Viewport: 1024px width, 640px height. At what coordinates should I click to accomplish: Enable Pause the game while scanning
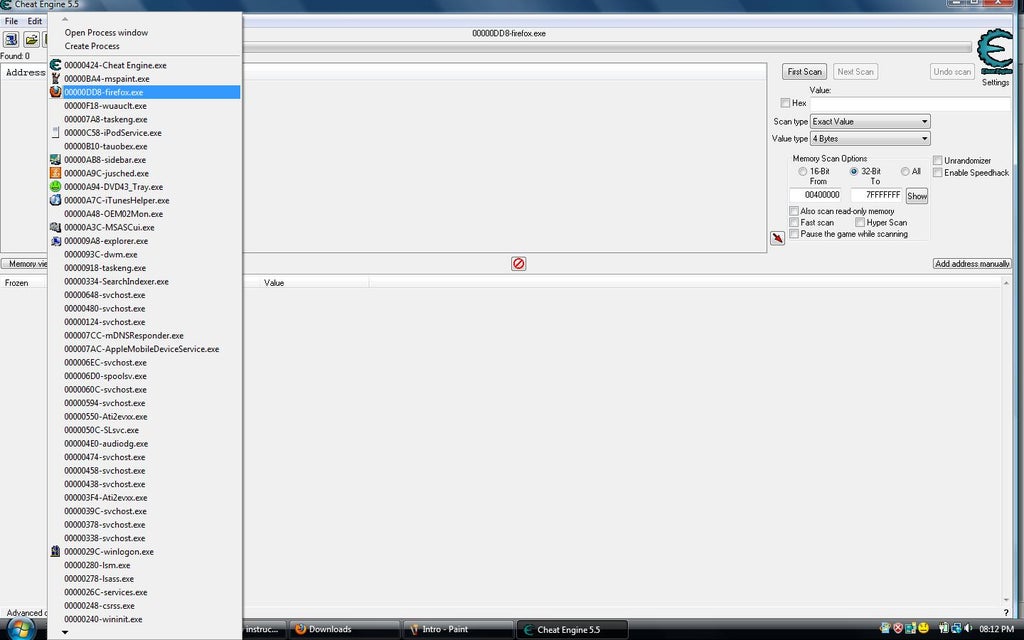click(x=794, y=234)
